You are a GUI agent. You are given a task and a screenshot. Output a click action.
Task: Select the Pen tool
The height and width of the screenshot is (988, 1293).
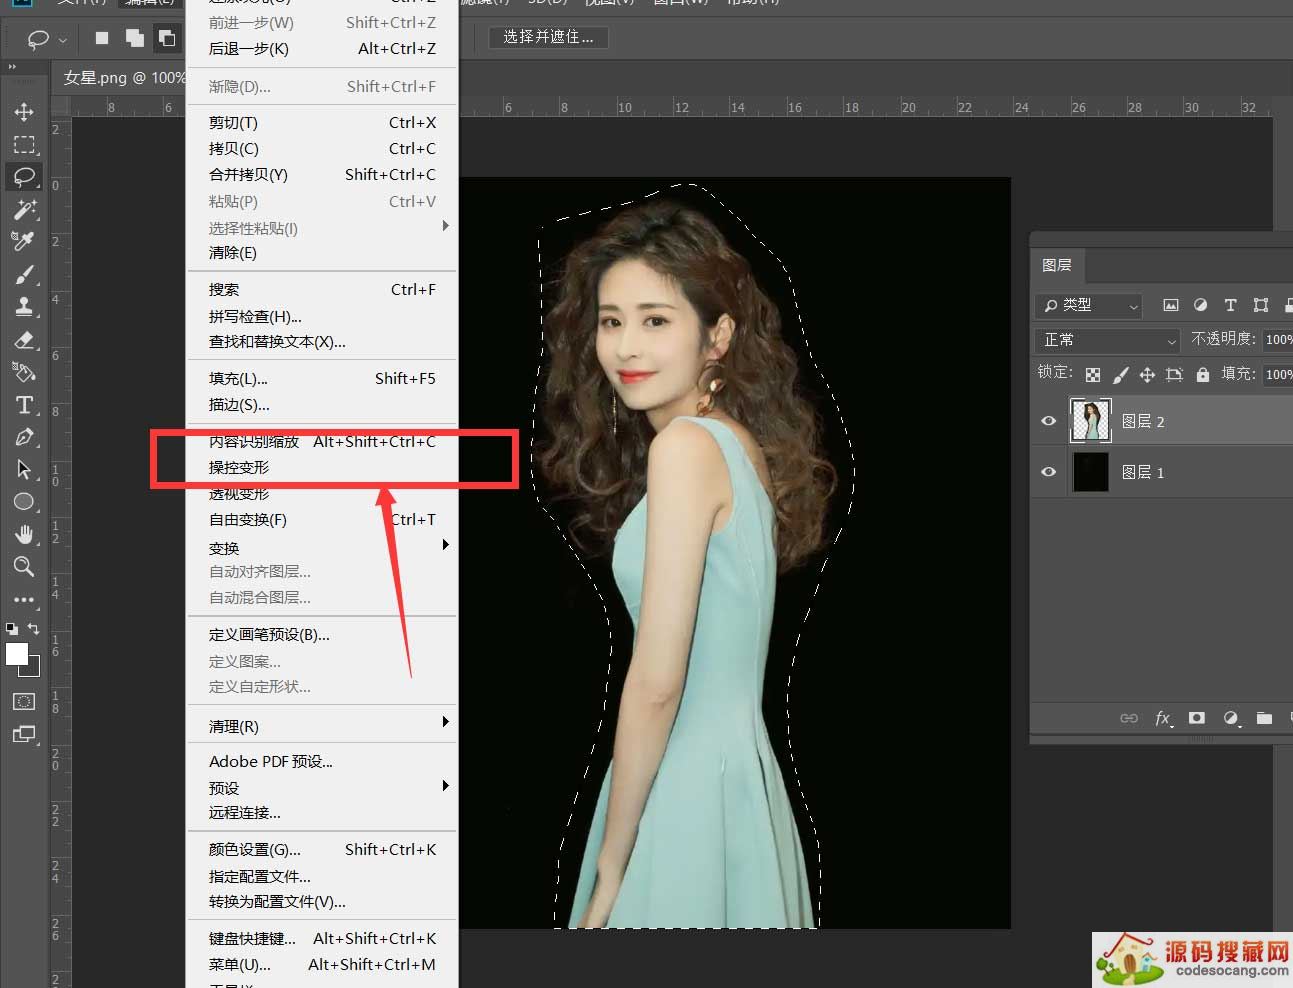coord(24,437)
